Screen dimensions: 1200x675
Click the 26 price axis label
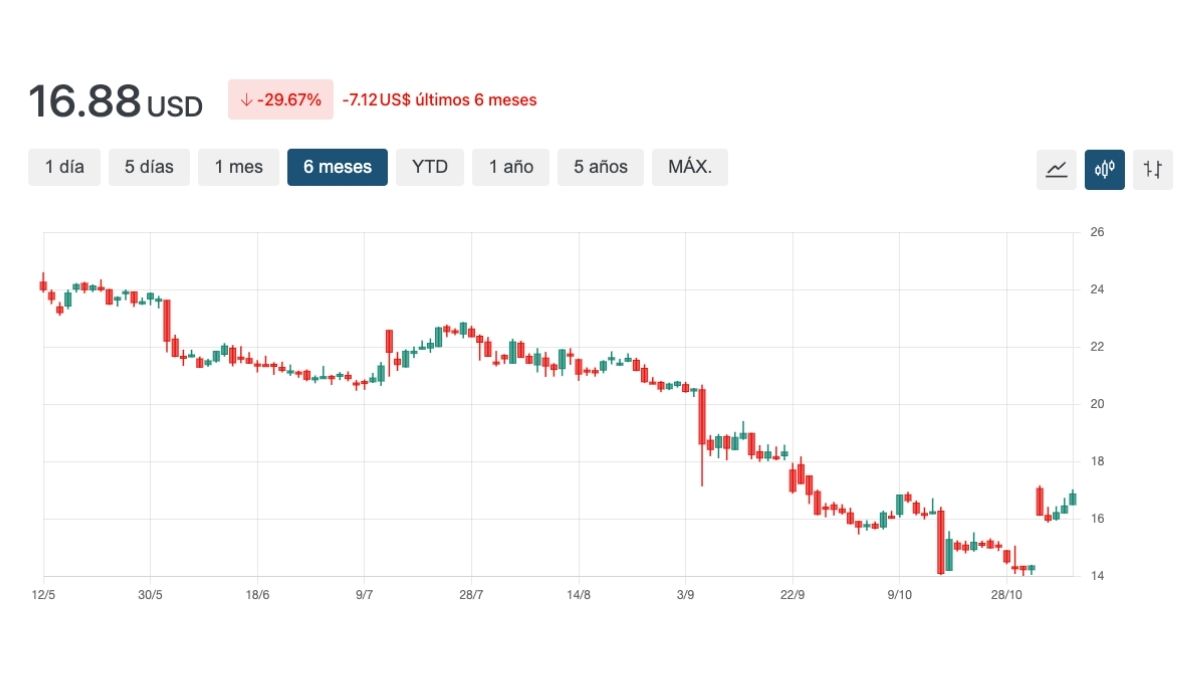[x=1096, y=233]
